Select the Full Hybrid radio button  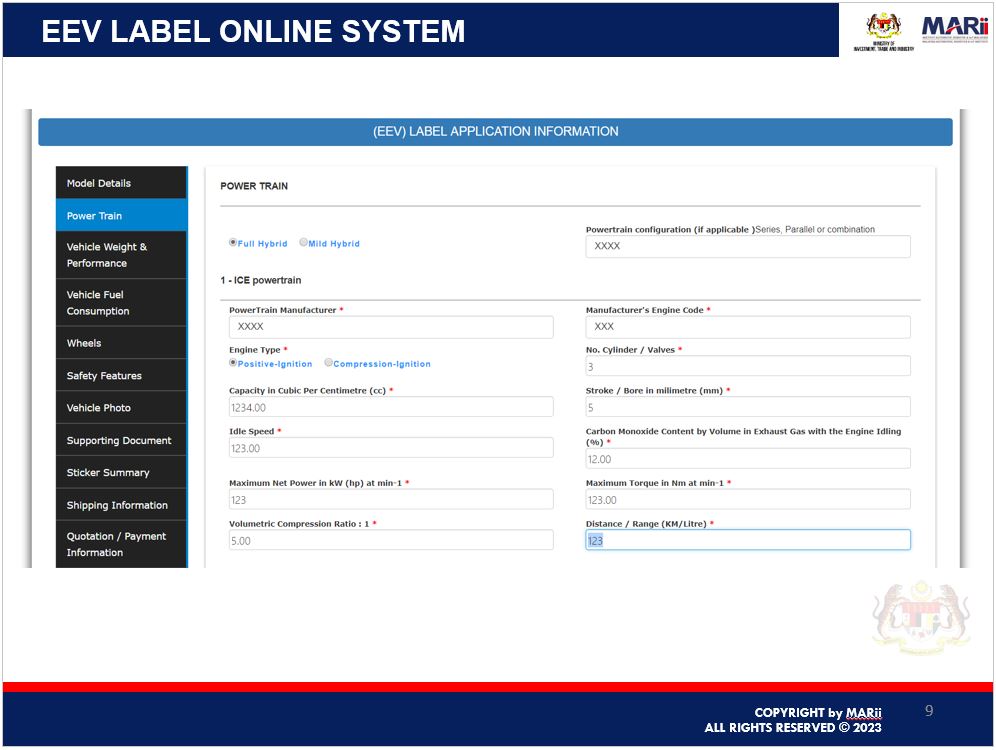point(233,242)
